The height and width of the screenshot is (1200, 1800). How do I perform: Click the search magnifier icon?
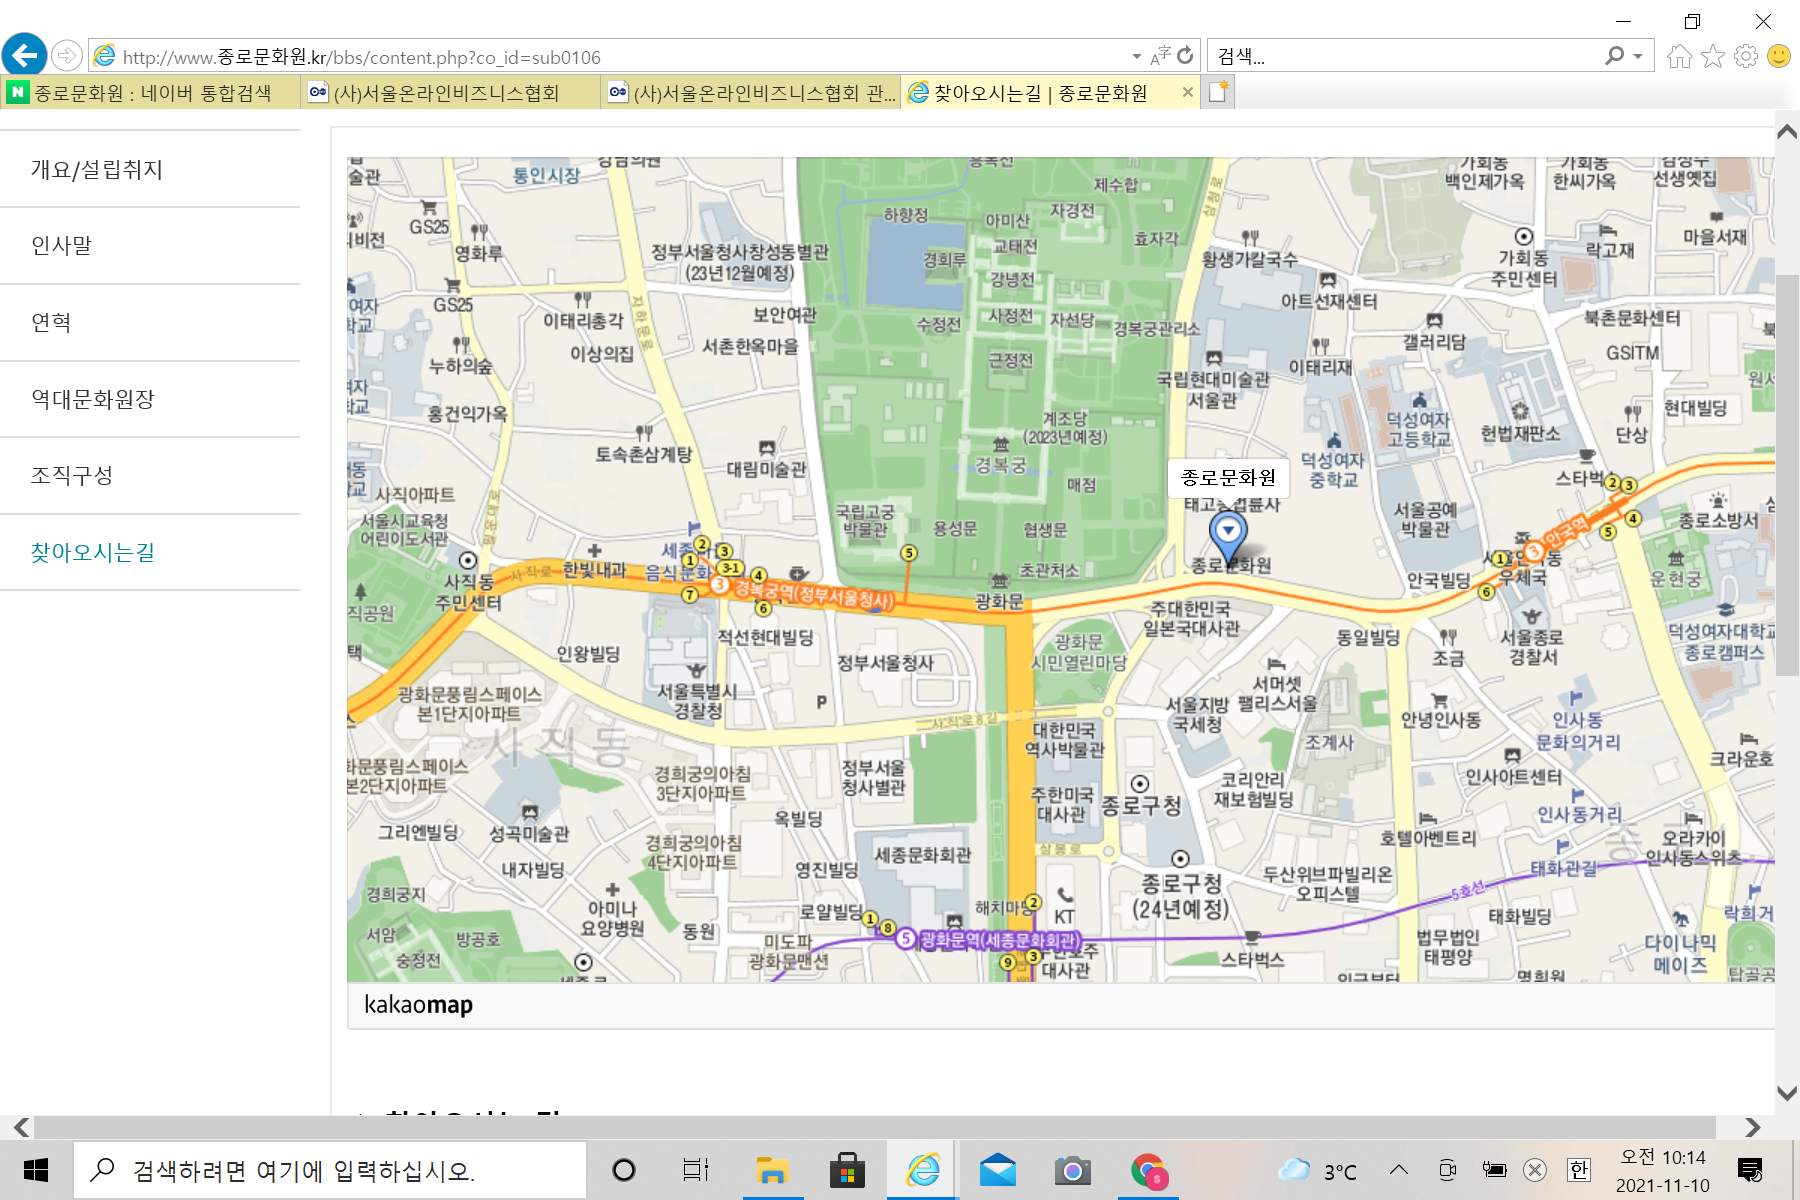click(1614, 56)
